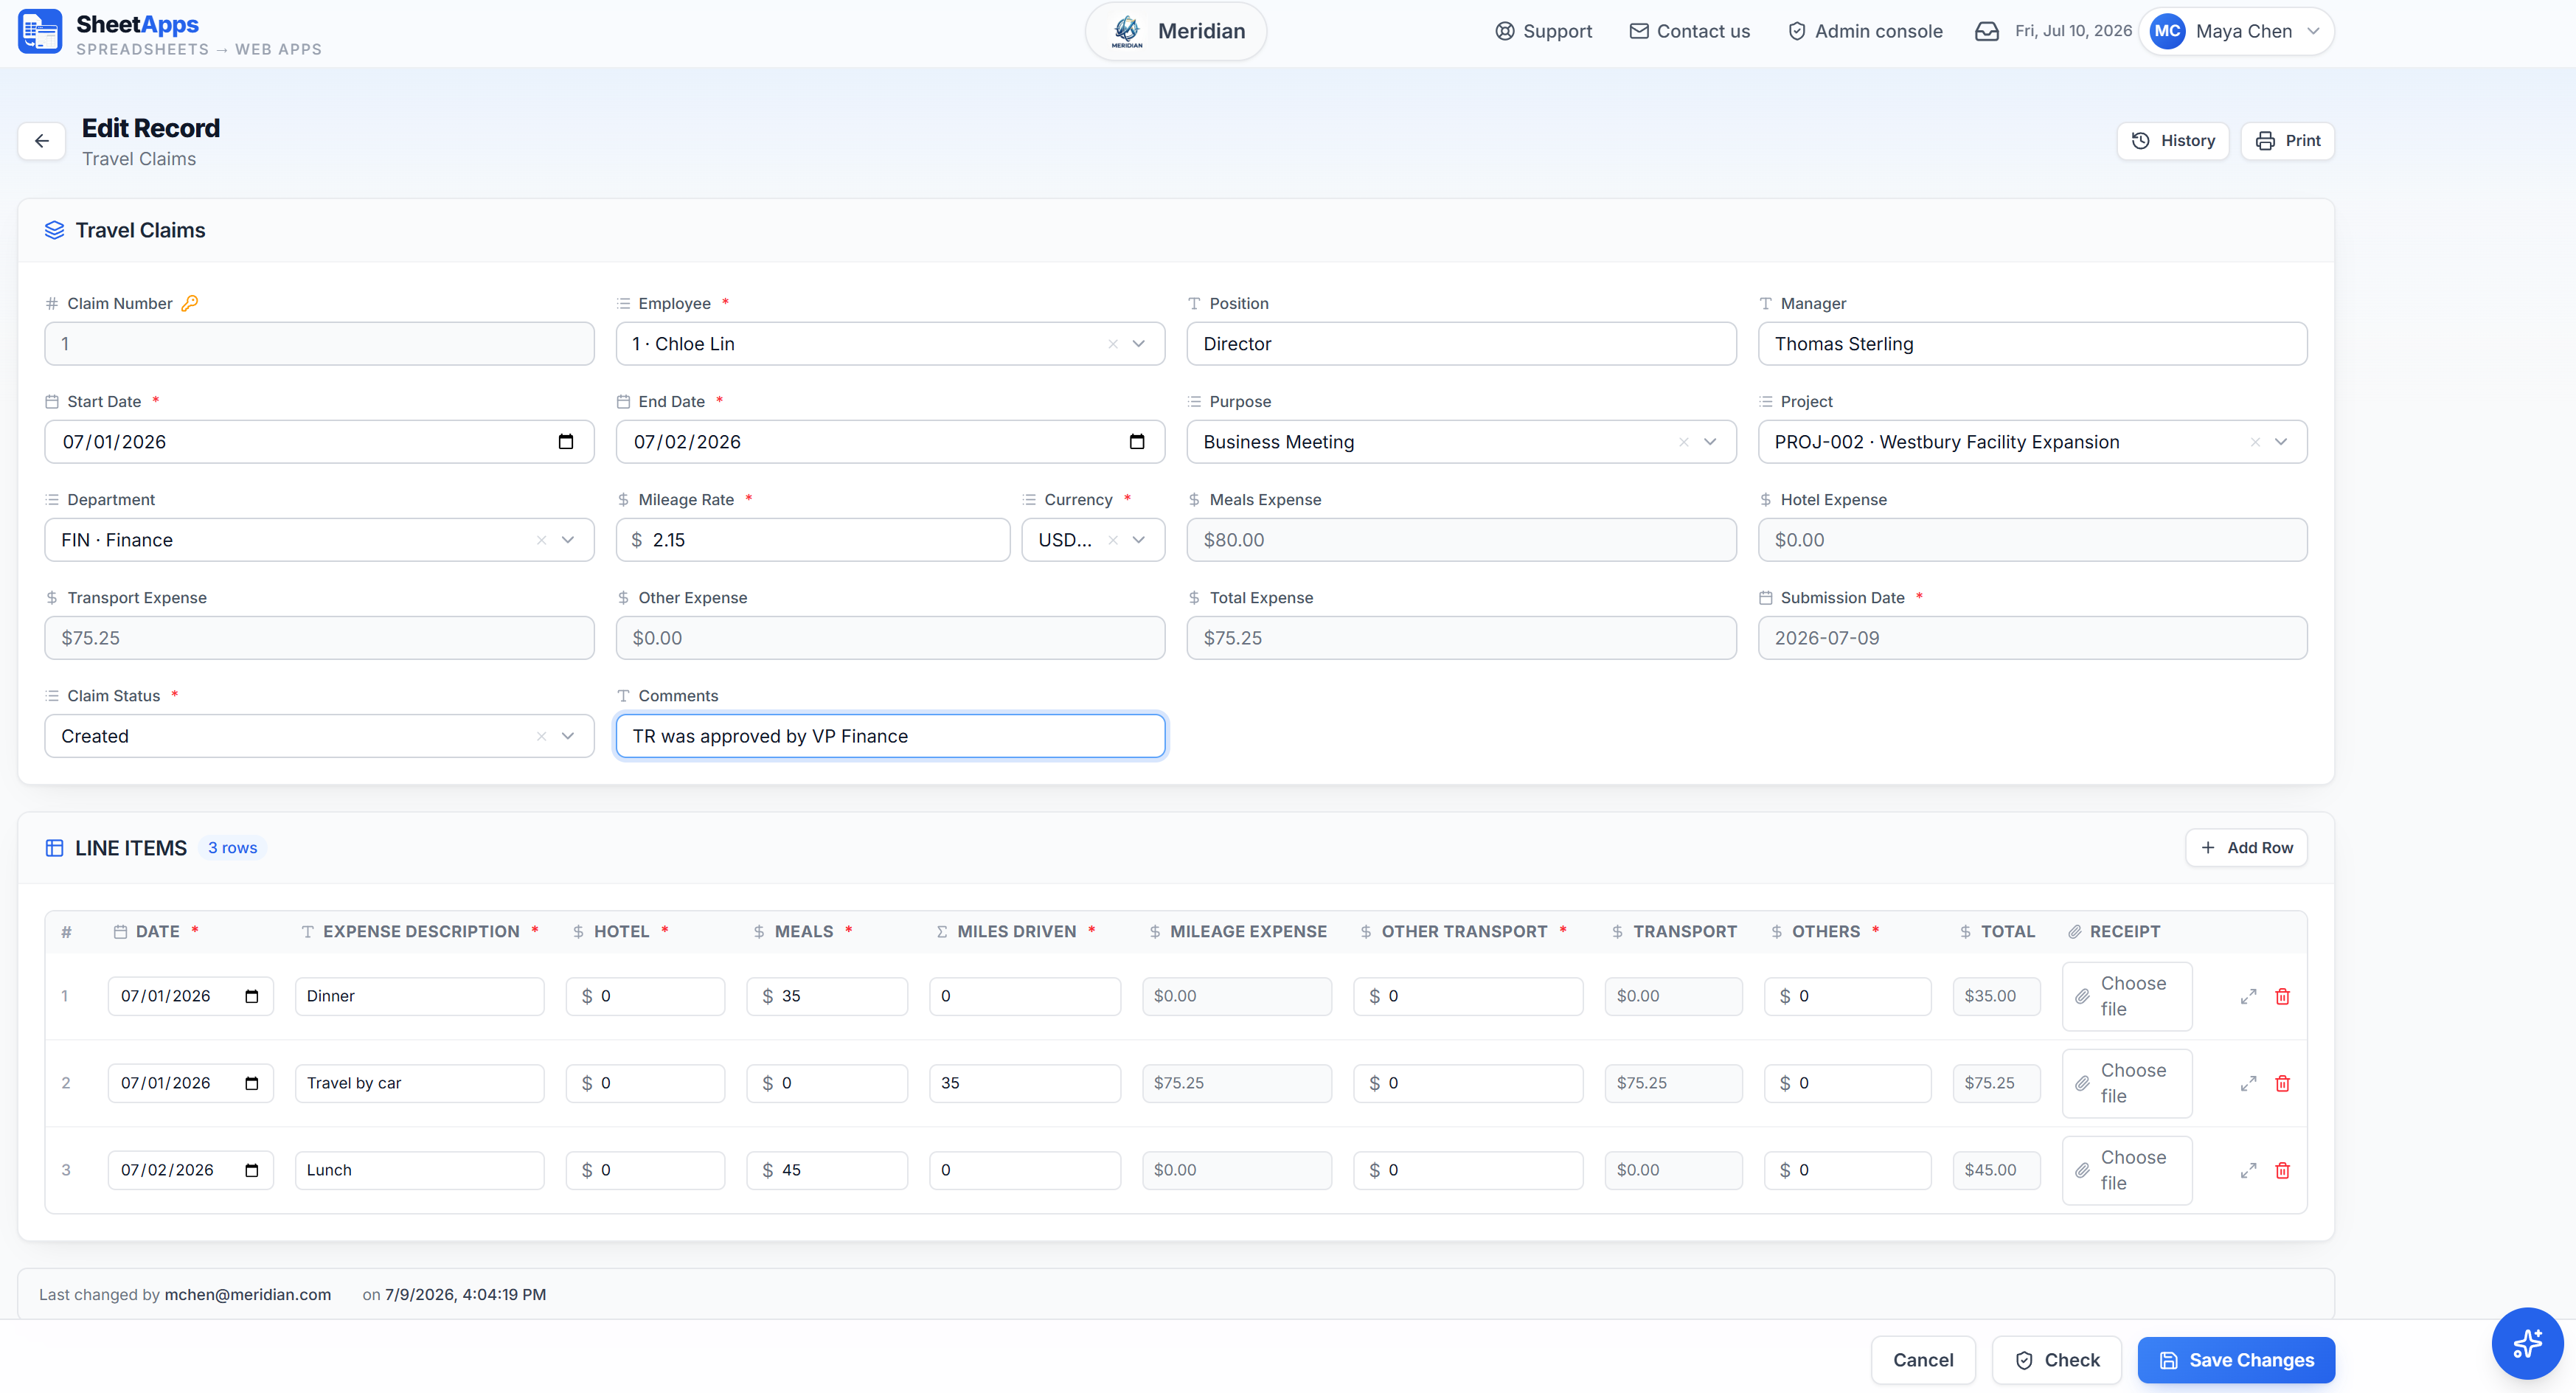This screenshot has height=1393, width=2576.
Task: Click the Dinner expense description field
Action: coord(419,996)
